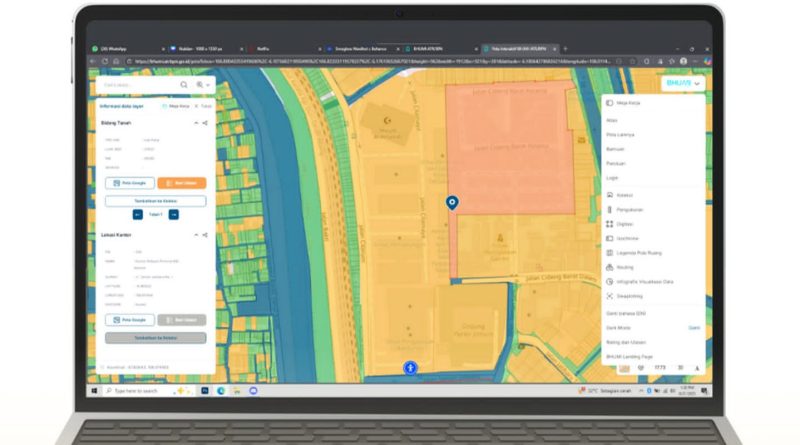Image resolution: width=800 pixels, height=445 pixels.
Task: Click the orange Beri Ulasan button
Action: coord(181,183)
